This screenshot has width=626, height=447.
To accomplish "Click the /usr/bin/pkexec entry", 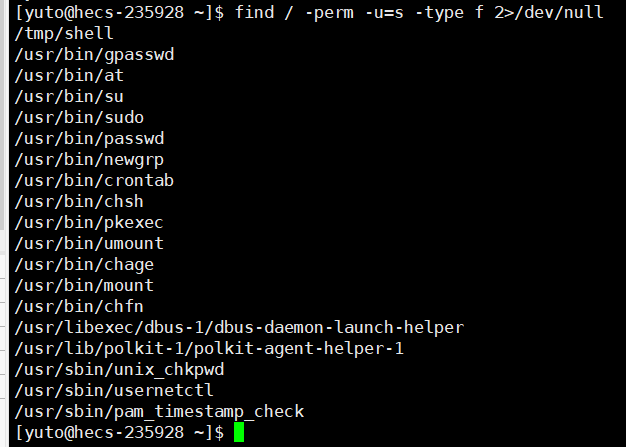I will (89, 223).
